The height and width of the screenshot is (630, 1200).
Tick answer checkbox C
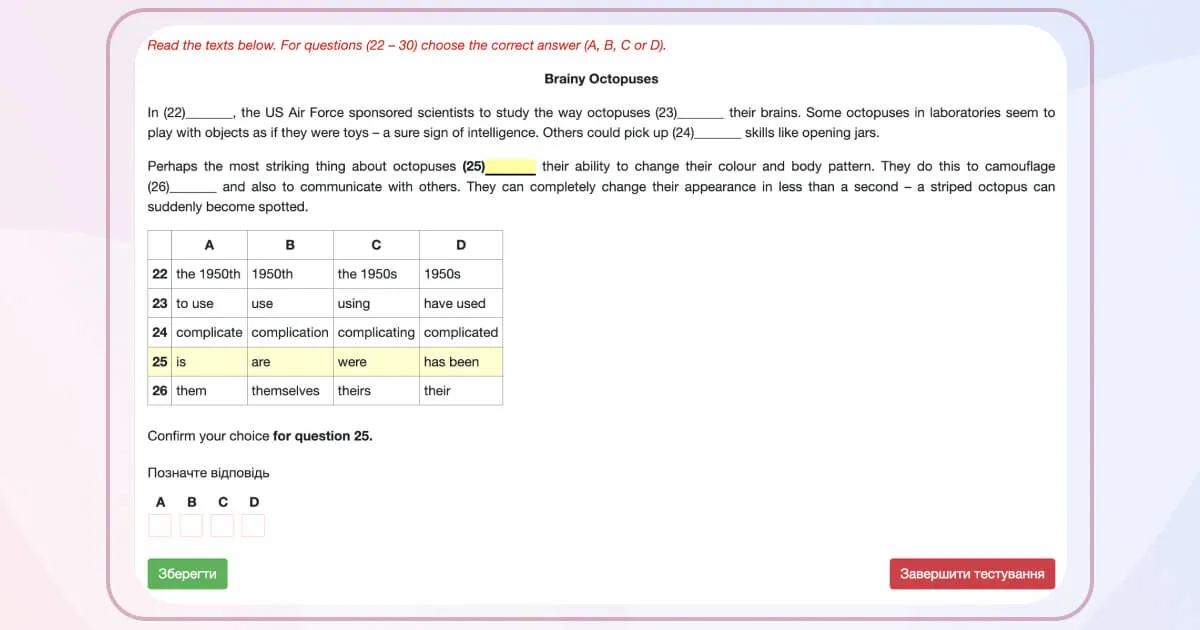coord(222,525)
